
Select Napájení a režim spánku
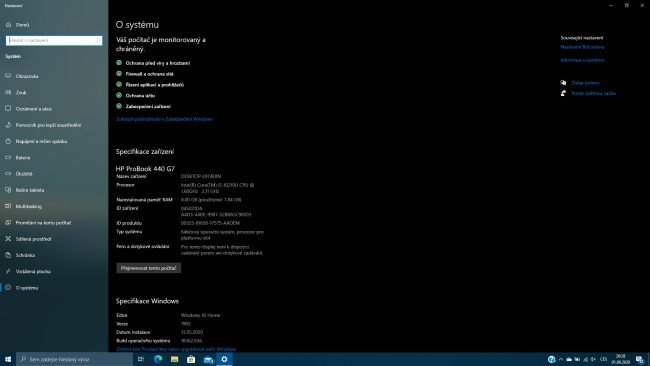point(36,141)
